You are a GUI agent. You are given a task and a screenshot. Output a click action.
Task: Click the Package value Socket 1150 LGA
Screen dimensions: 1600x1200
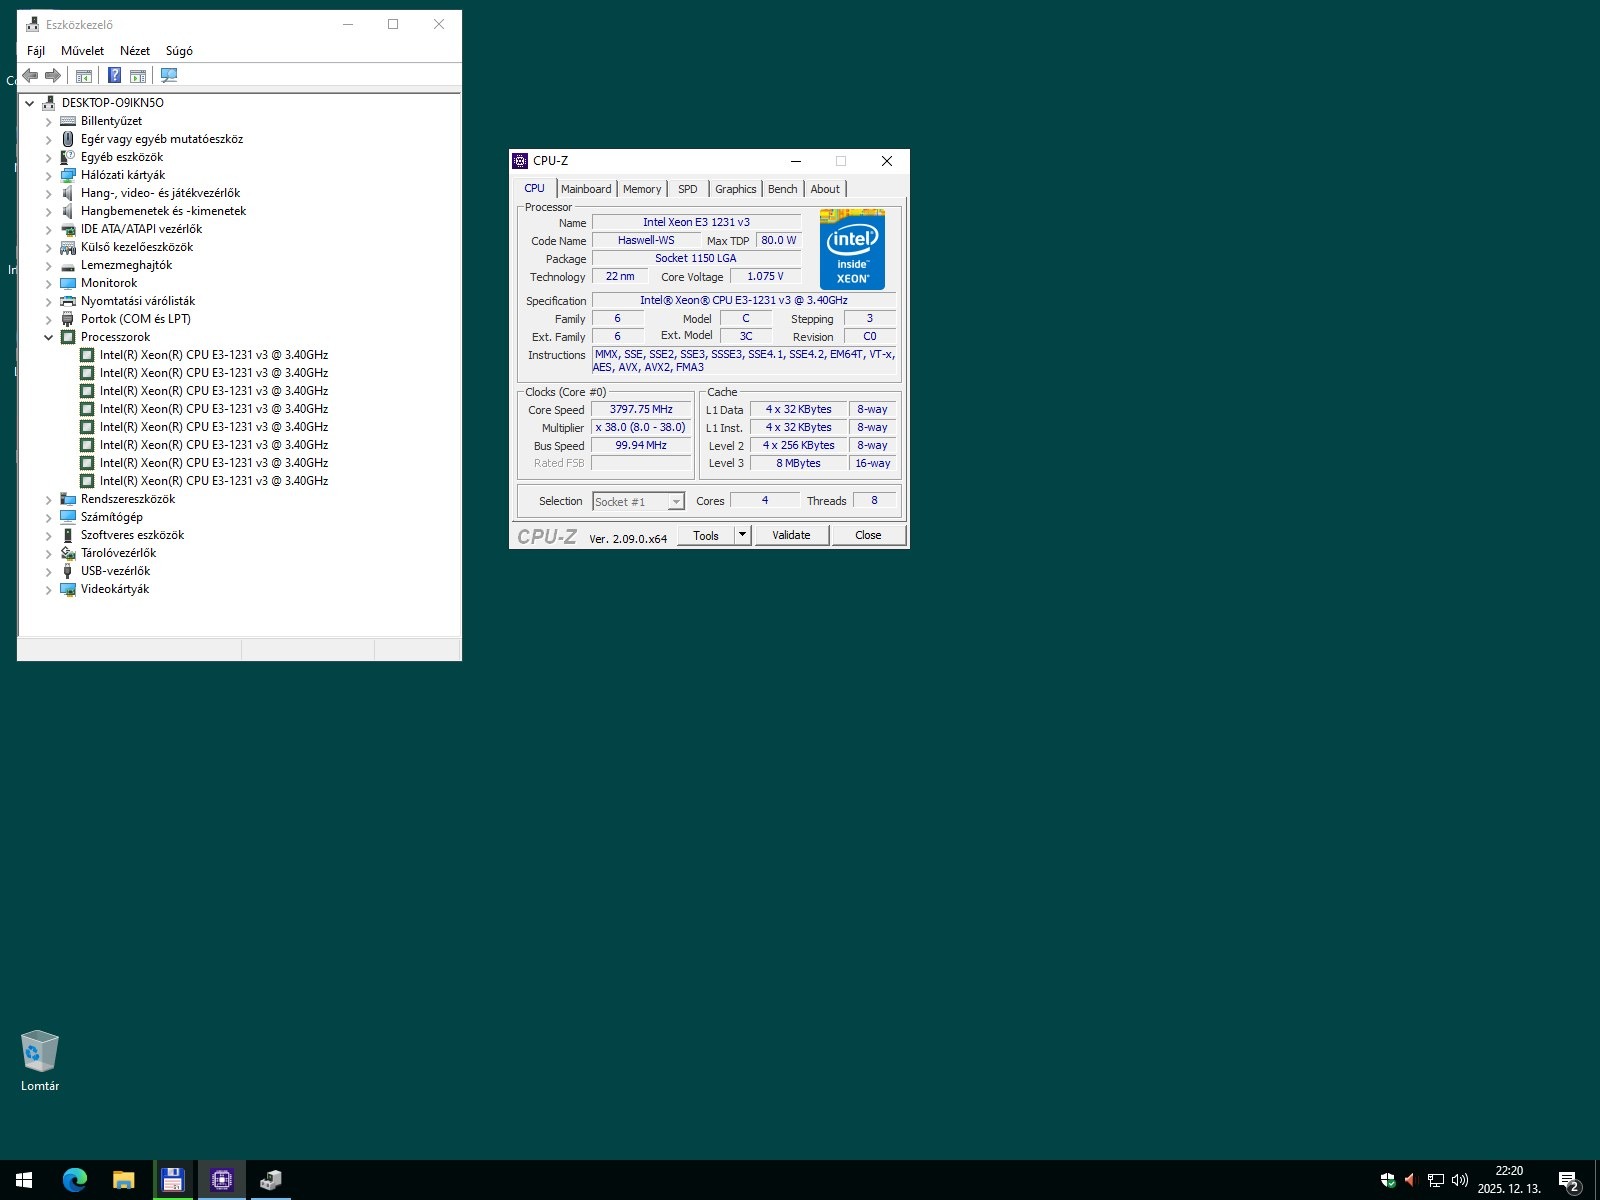point(696,258)
